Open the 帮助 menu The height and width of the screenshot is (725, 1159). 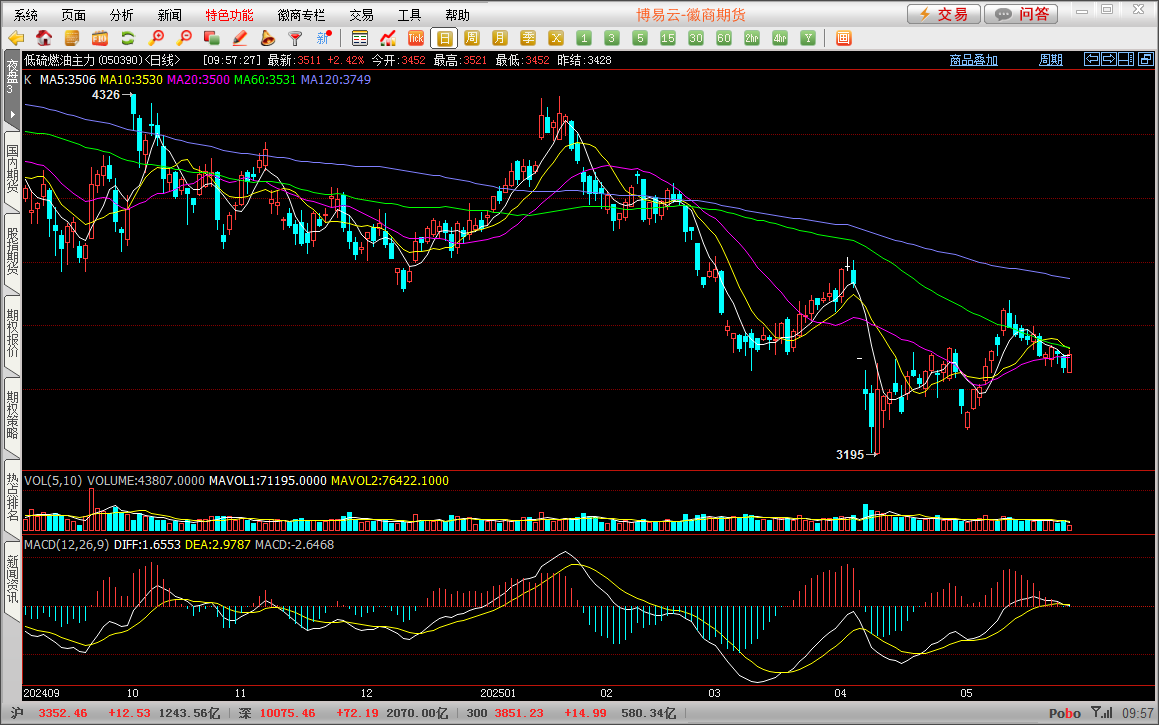(458, 15)
